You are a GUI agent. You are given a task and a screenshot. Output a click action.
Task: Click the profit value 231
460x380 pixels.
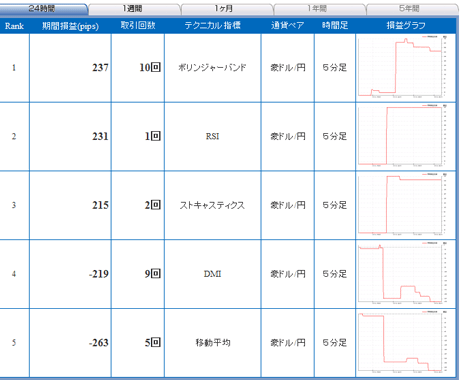100,136
